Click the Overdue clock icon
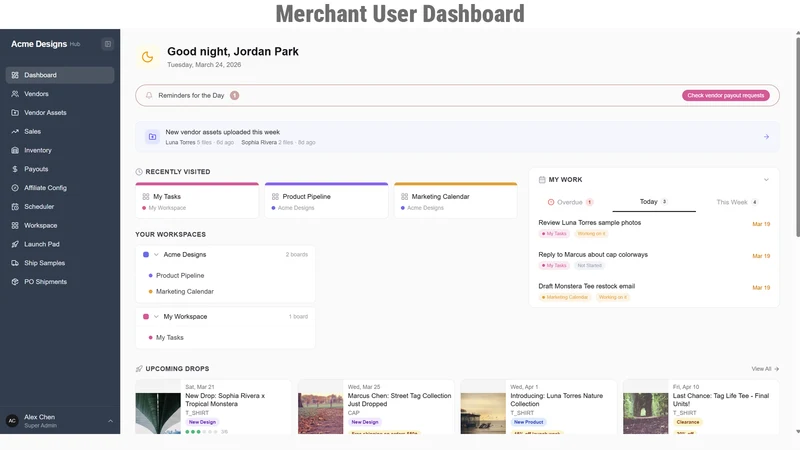 pos(551,202)
